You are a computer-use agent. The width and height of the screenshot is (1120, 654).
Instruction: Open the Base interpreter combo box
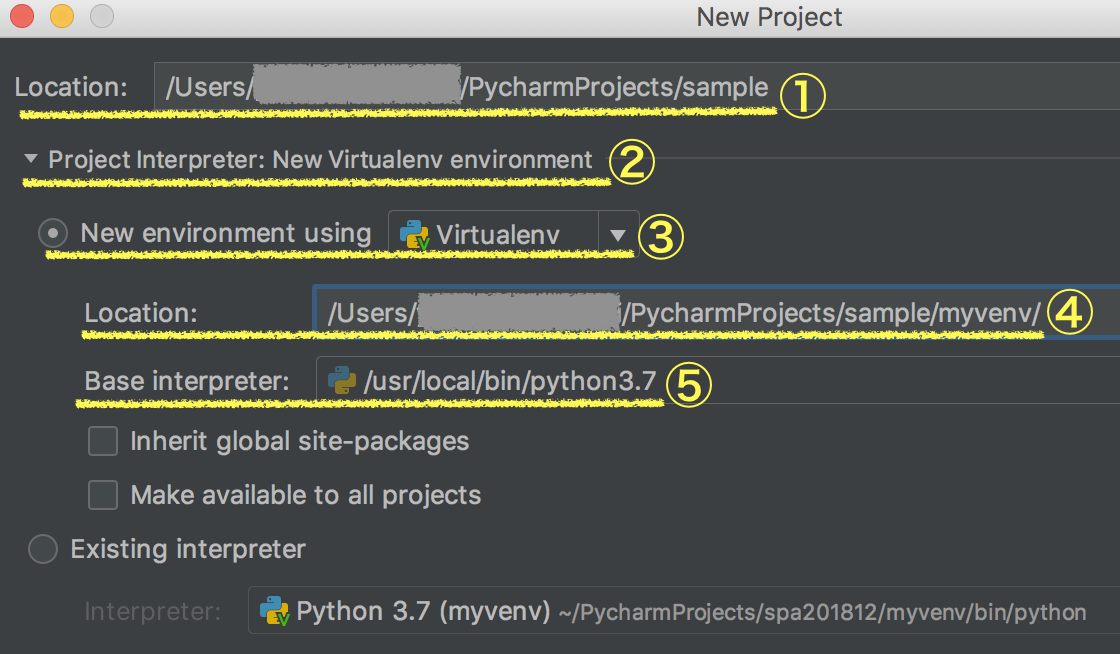pyautogui.click(x=718, y=381)
